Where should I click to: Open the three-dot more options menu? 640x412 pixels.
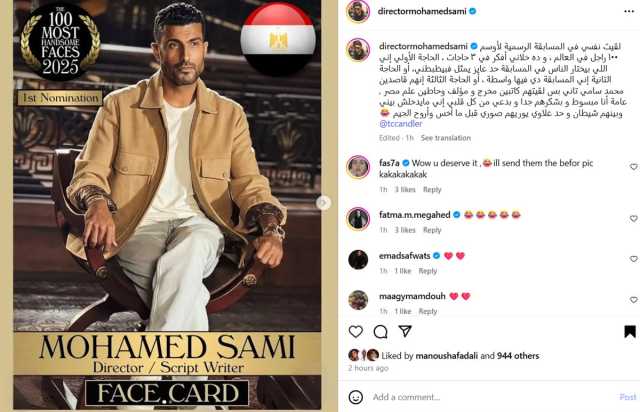click(629, 11)
